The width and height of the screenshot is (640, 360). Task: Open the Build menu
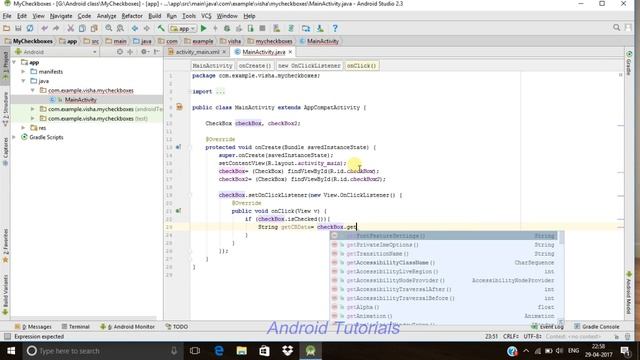[154, 16]
